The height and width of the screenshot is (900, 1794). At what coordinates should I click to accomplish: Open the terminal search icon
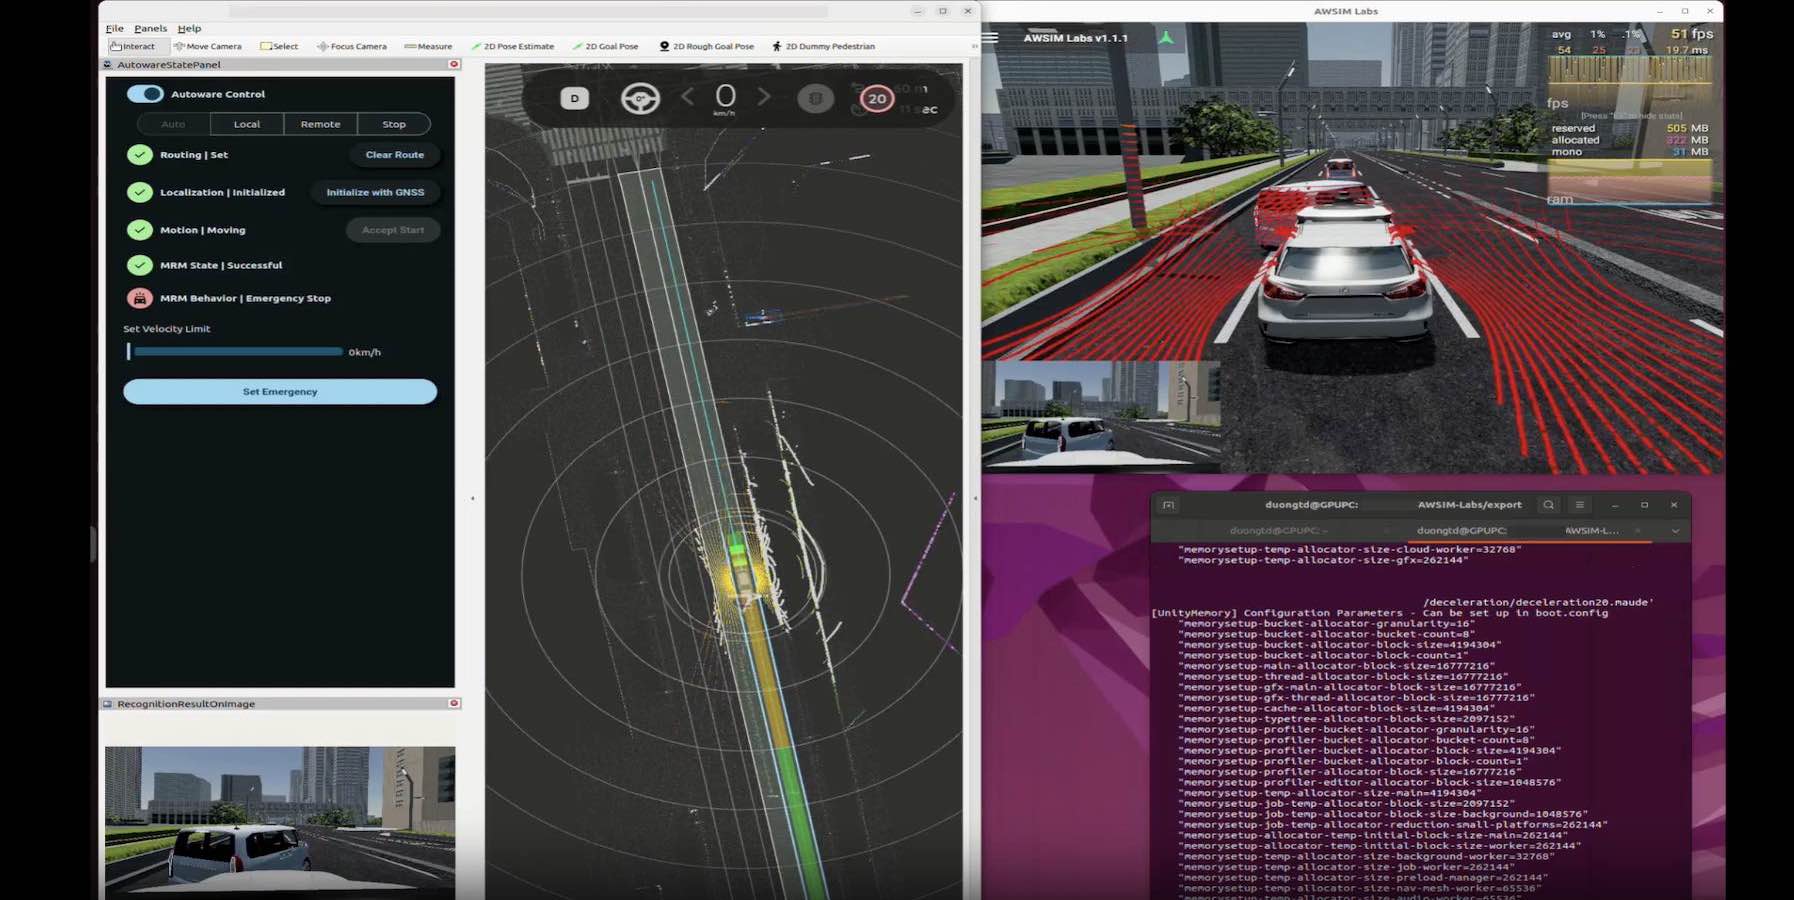point(1548,505)
